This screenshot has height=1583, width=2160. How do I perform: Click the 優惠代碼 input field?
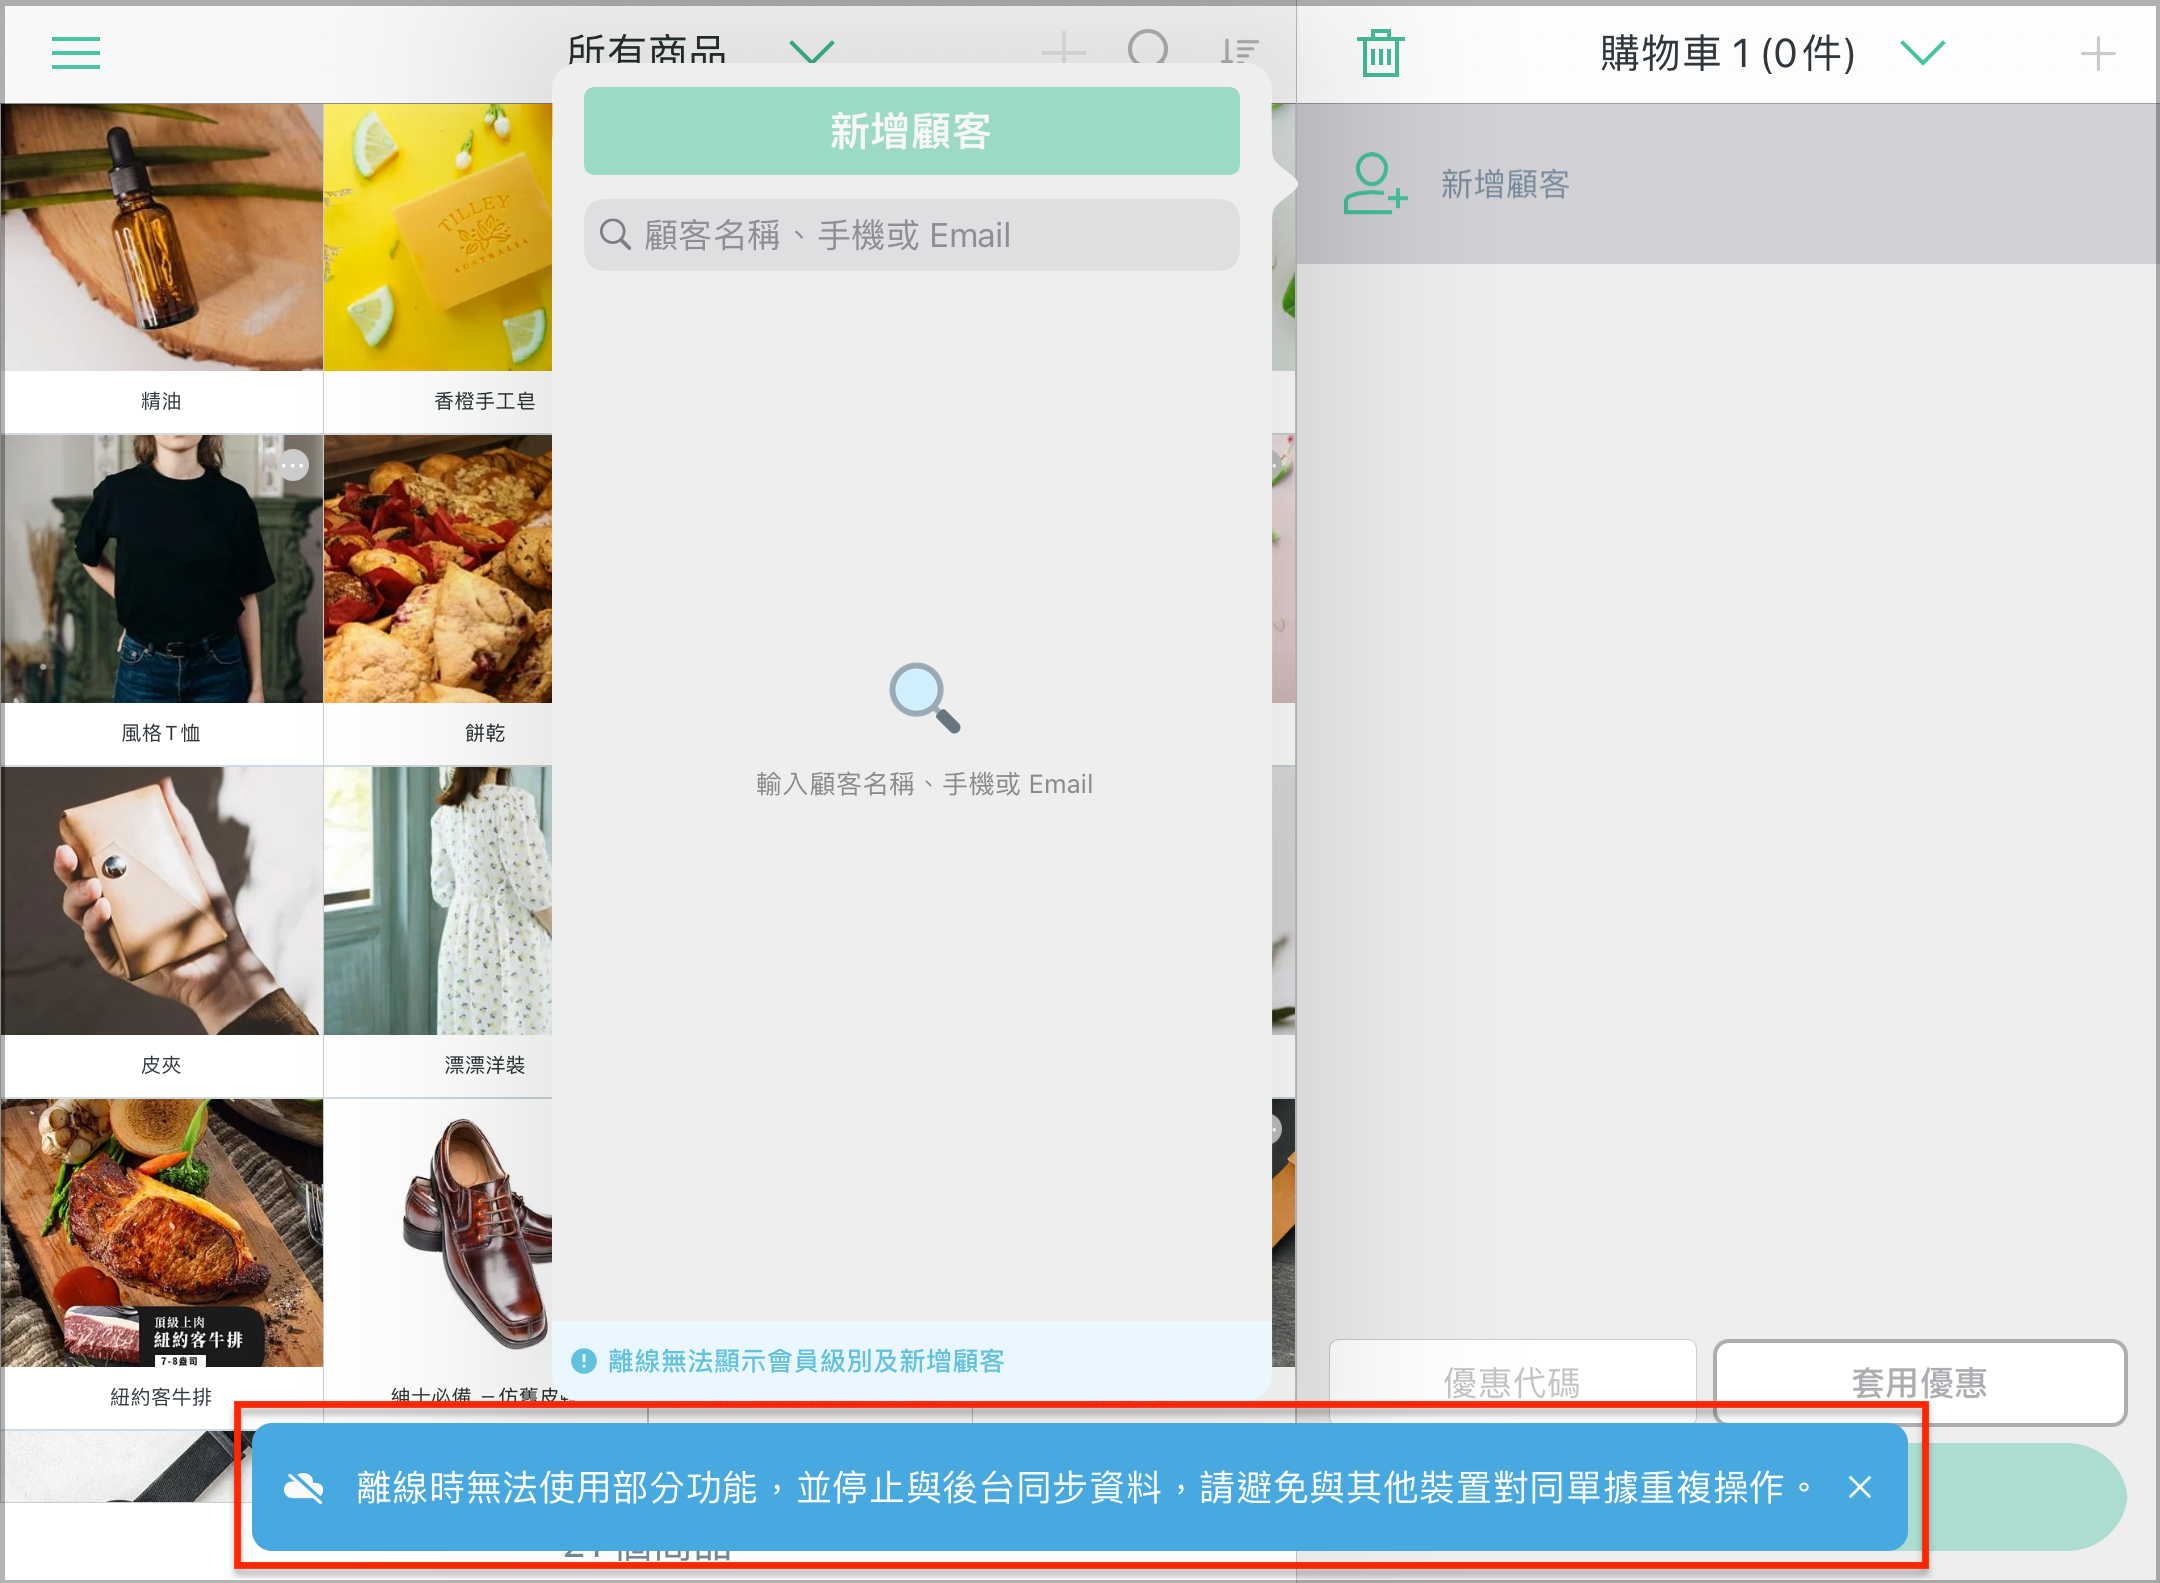[1512, 1382]
